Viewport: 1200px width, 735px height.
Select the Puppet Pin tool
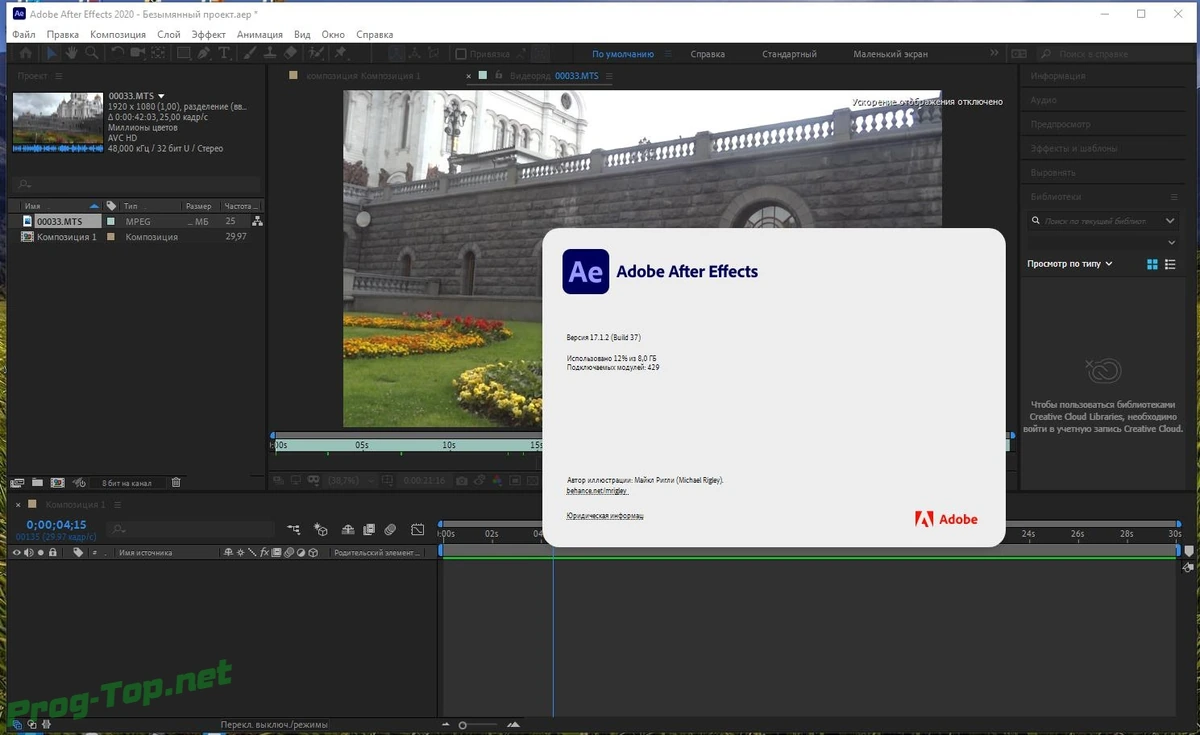pyautogui.click(x=340, y=53)
